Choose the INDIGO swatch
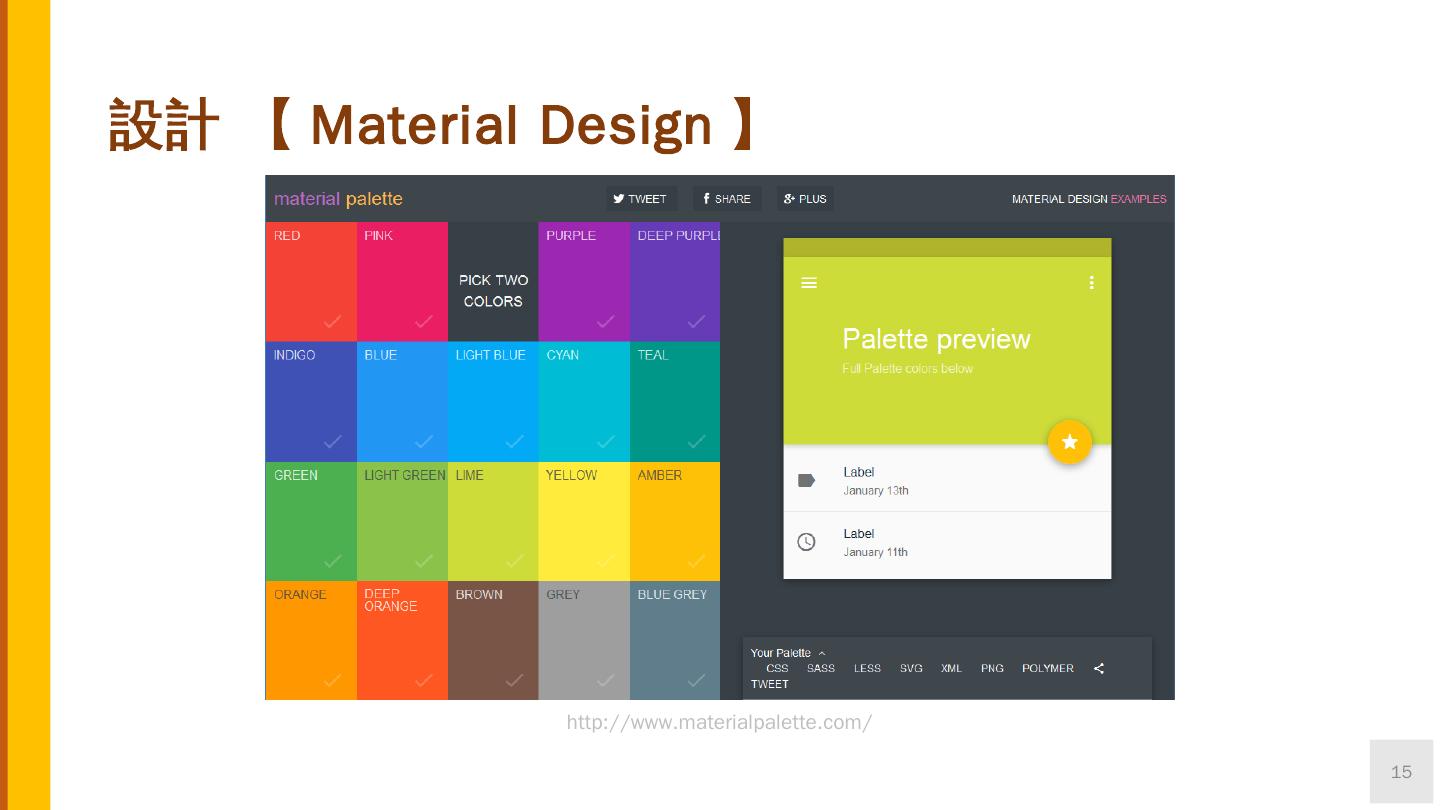This screenshot has height=810, width=1440. [x=311, y=402]
